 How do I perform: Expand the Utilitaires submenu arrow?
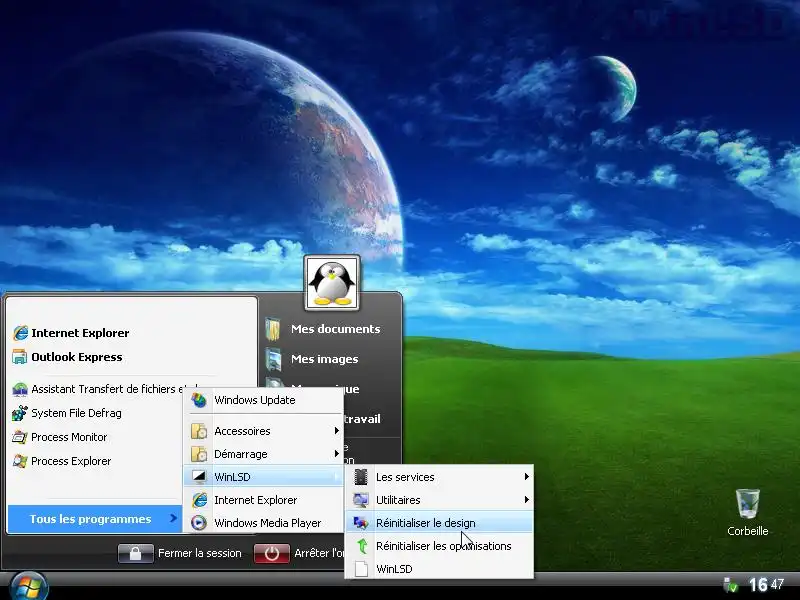click(x=527, y=500)
